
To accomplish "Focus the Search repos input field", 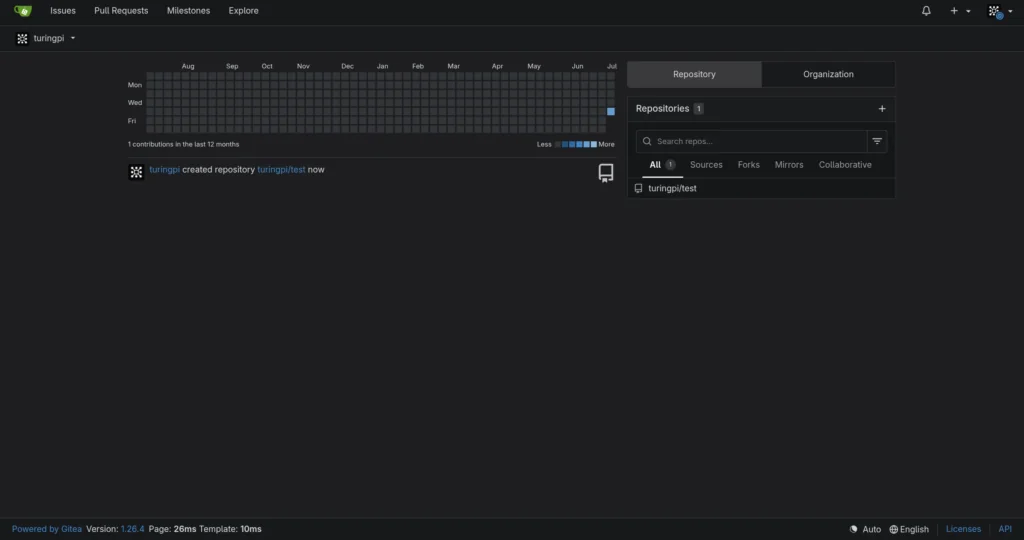I will 752,141.
